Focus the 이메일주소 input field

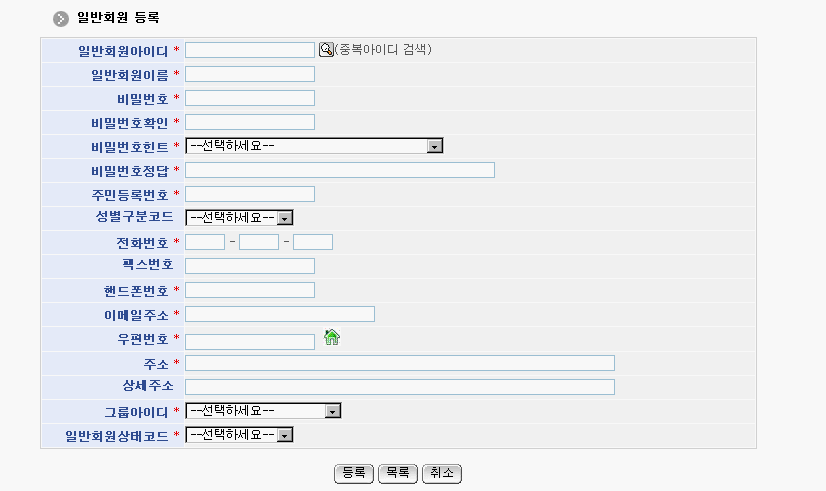pyautogui.click(x=280, y=314)
